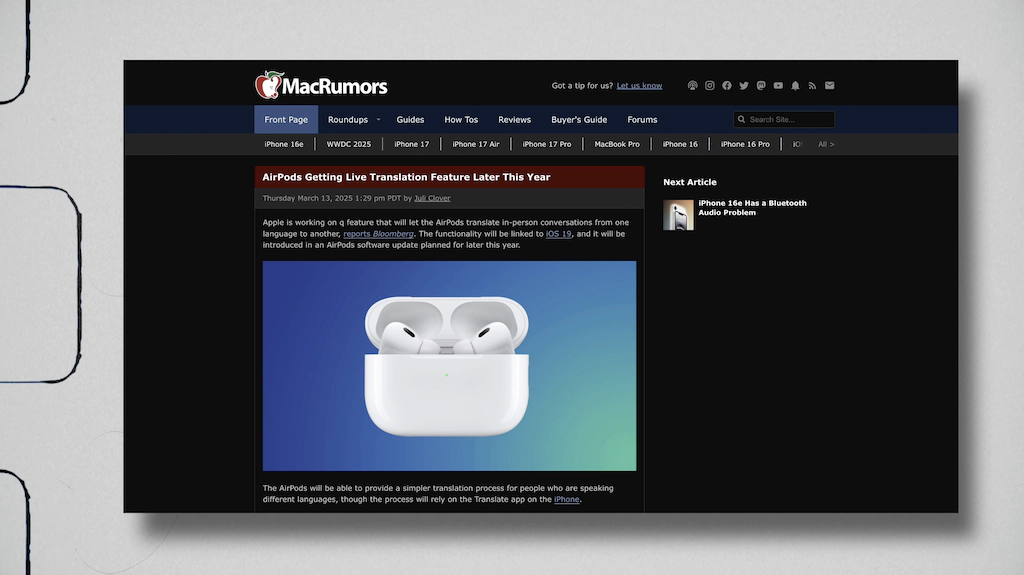Image resolution: width=1024 pixels, height=575 pixels.
Task: Click the iPhone link in article text
Action: pos(567,499)
